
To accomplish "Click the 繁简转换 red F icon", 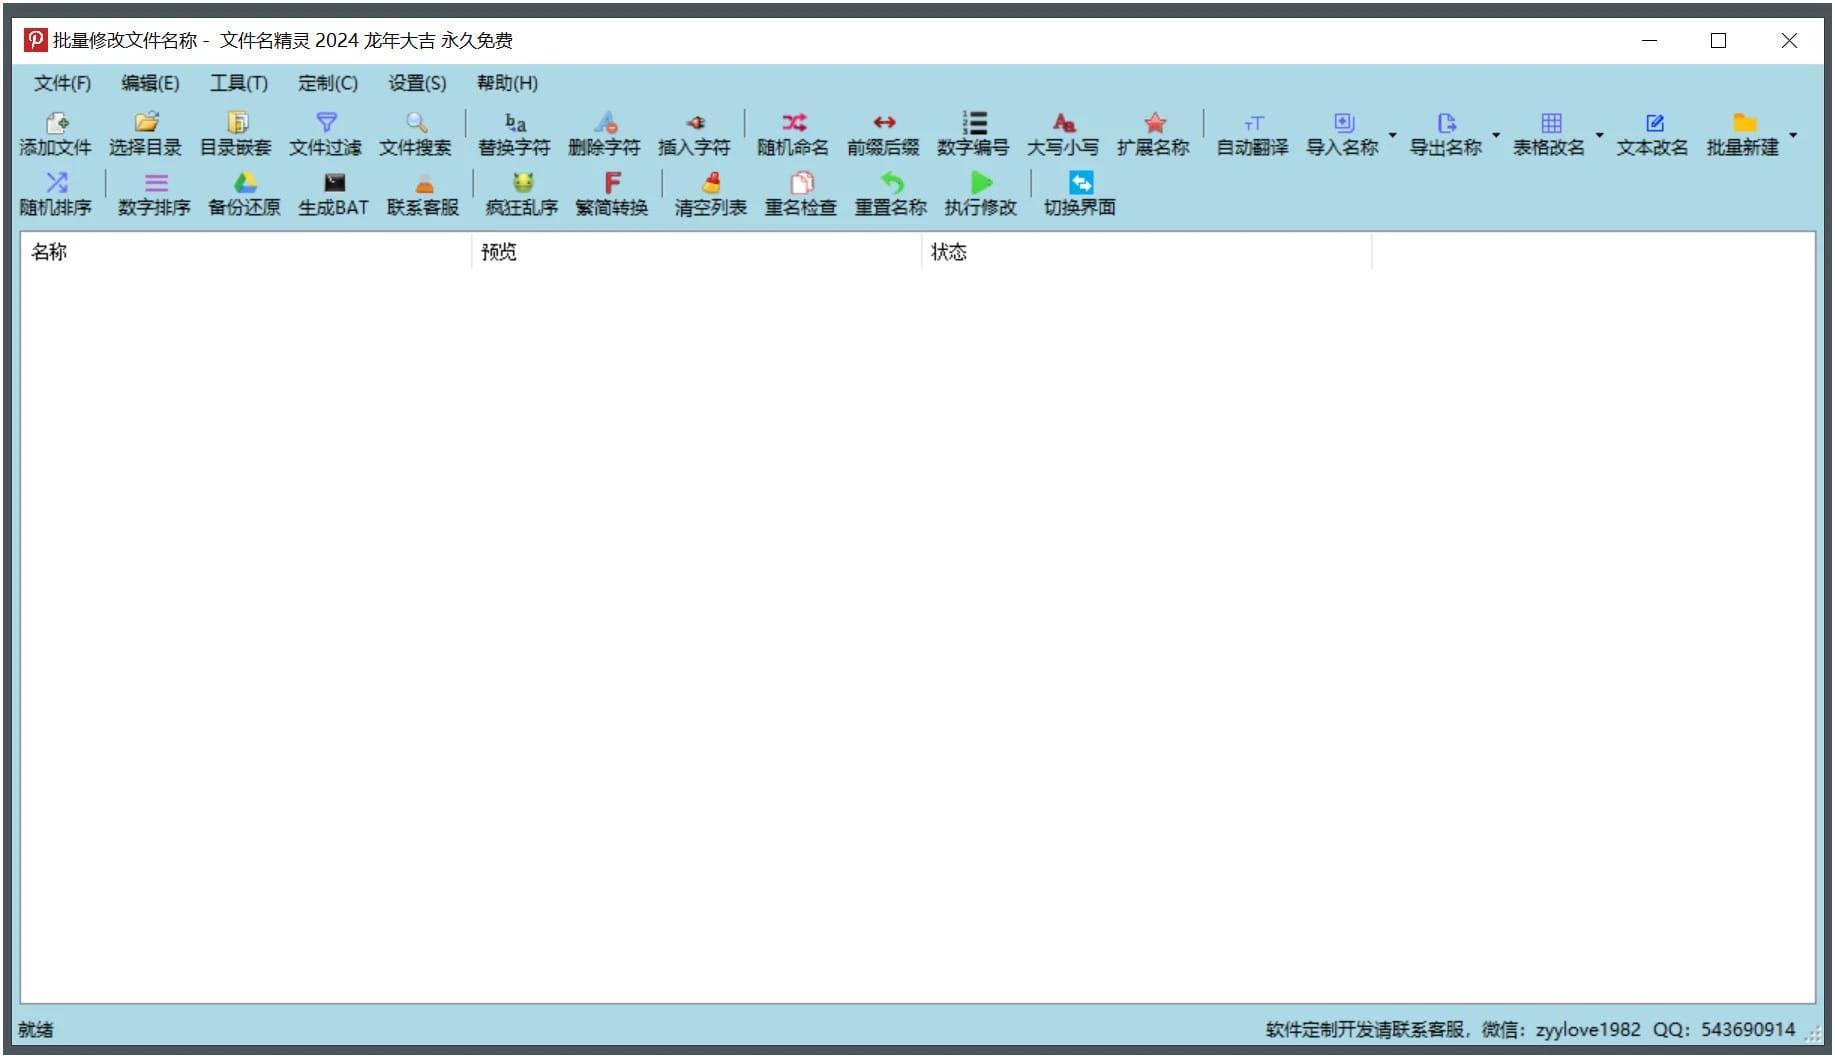I will coord(612,184).
